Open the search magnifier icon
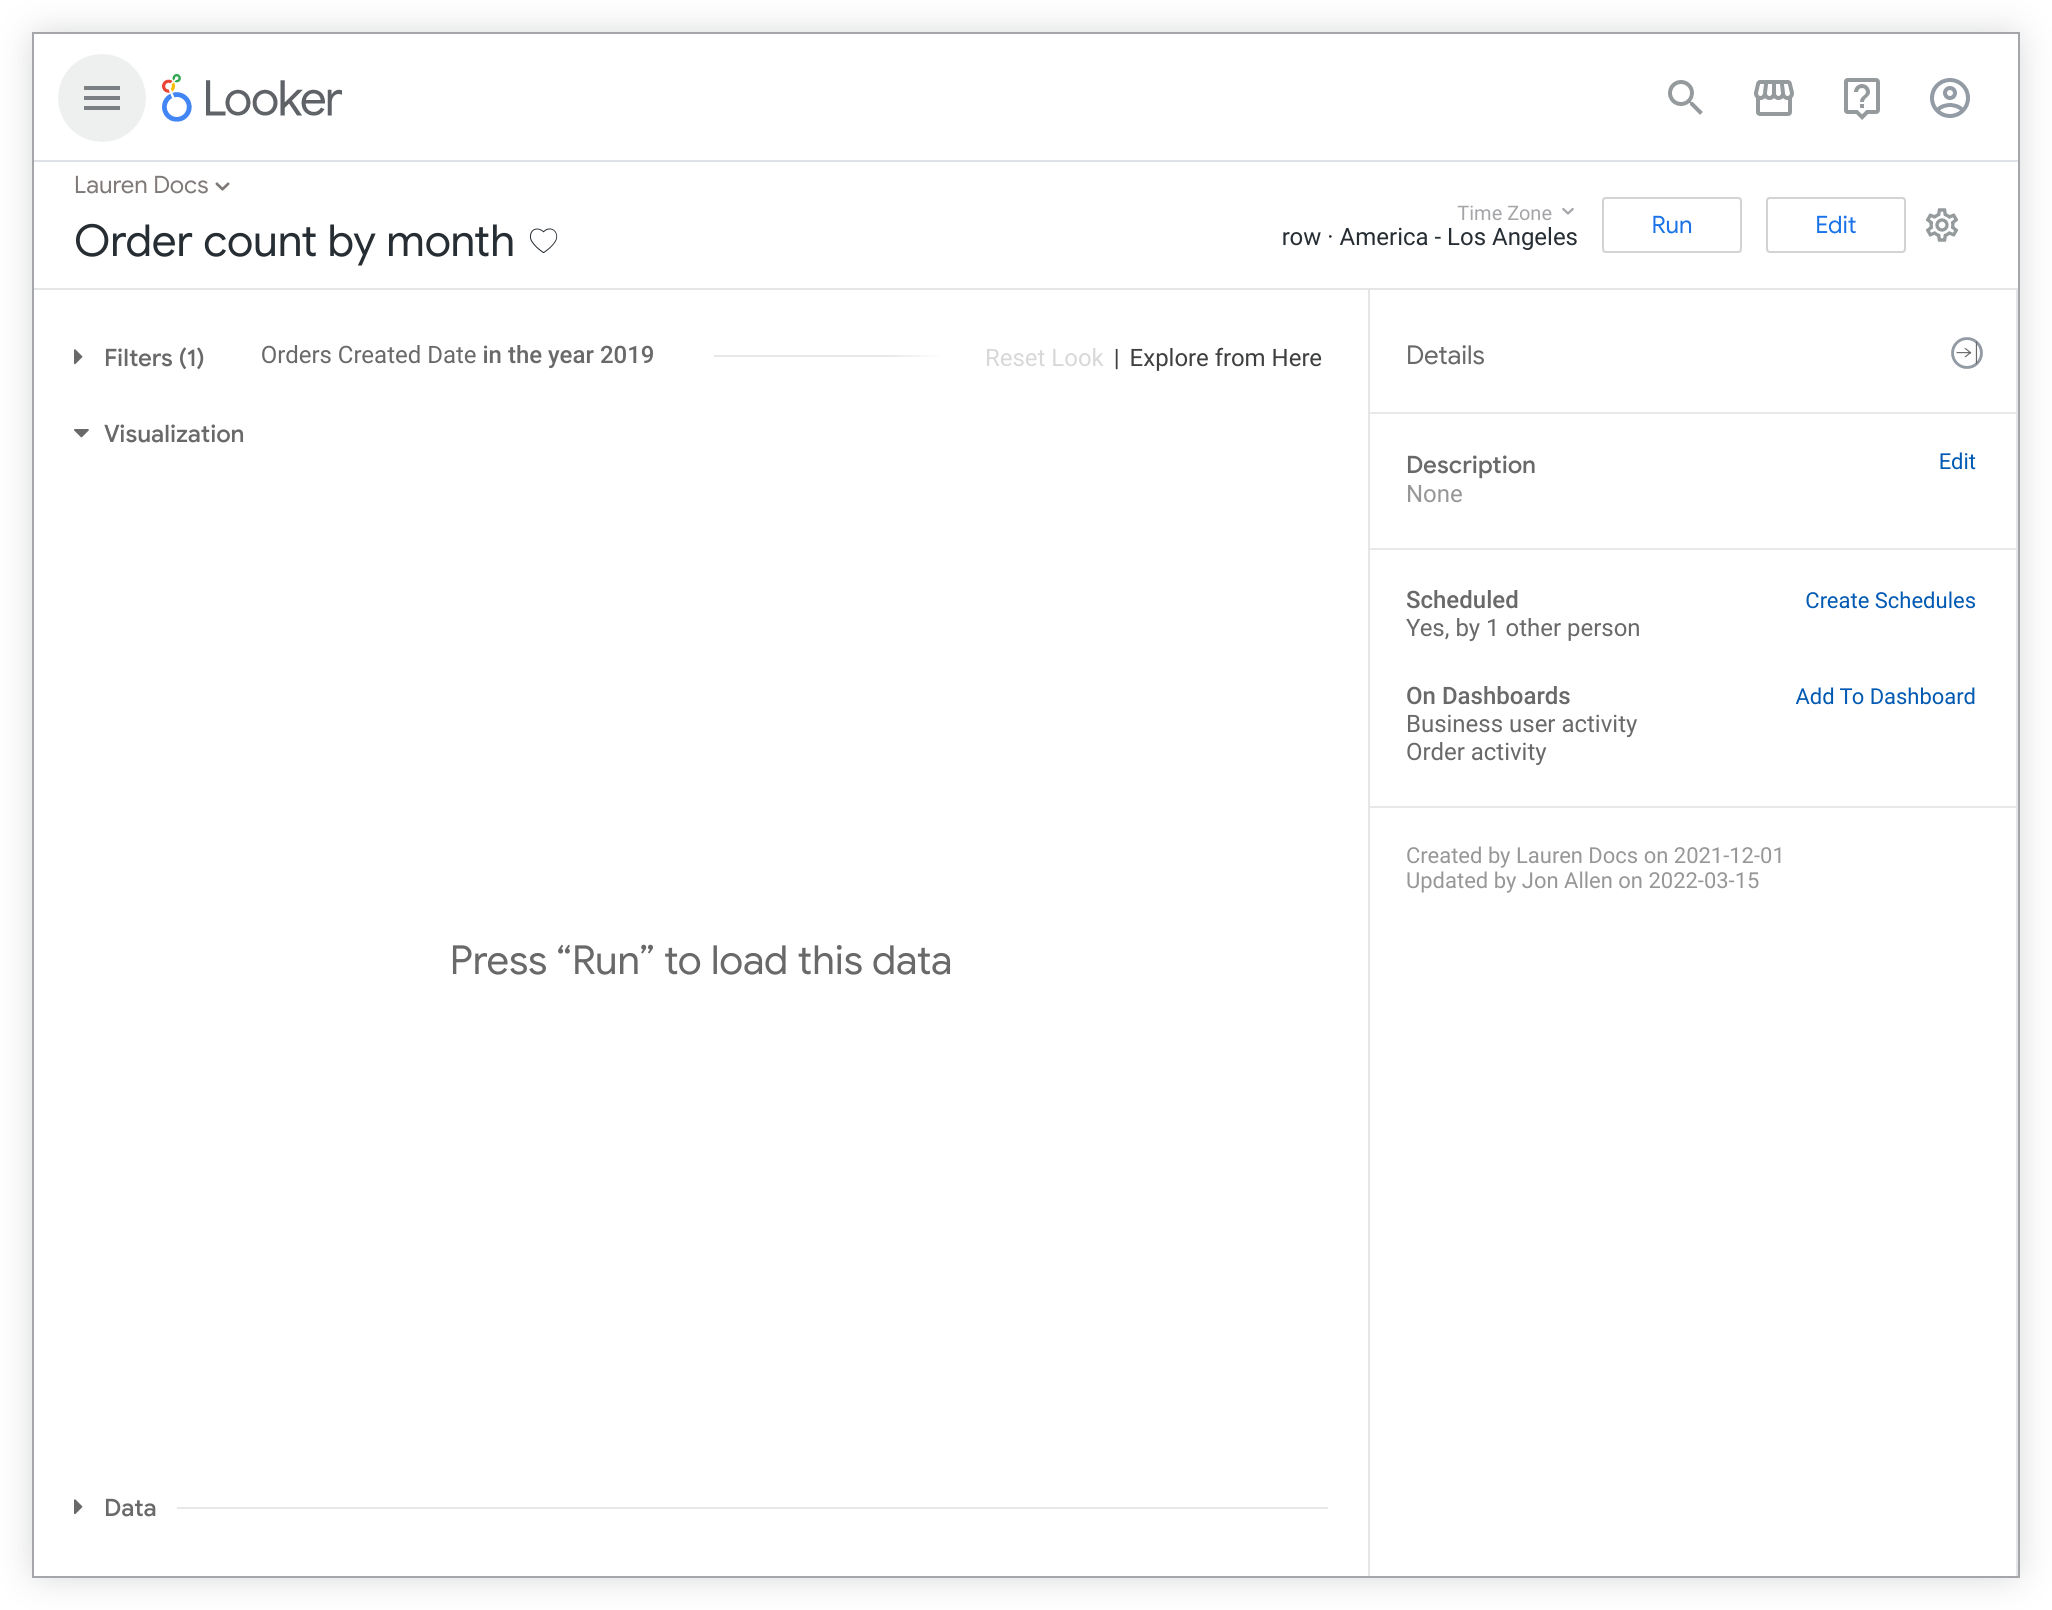Image resolution: width=2052 pixels, height=1610 pixels. pyautogui.click(x=1685, y=98)
